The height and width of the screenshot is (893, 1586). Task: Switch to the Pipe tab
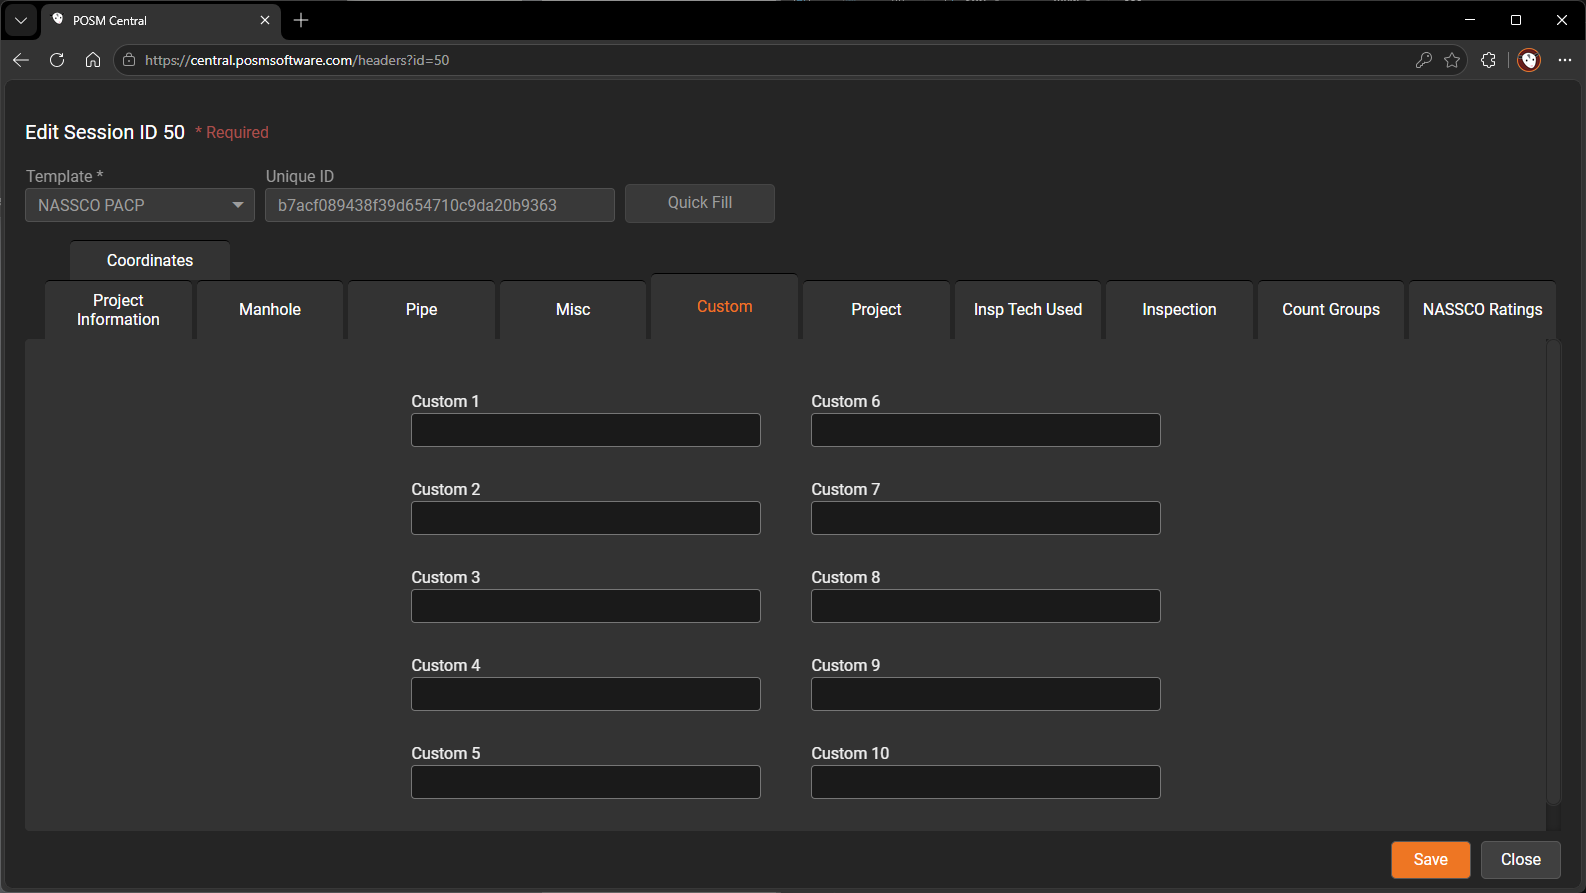click(422, 310)
